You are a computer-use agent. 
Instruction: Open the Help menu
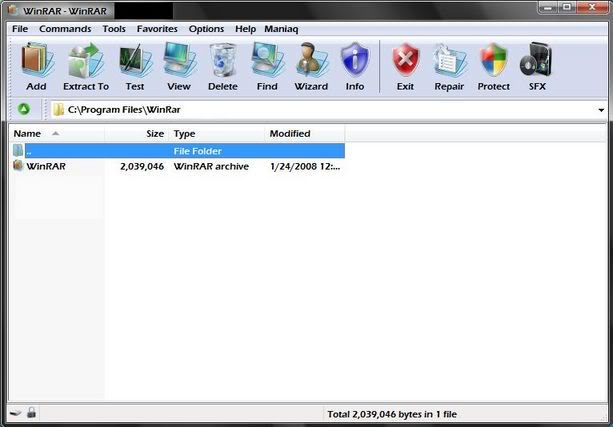click(x=245, y=29)
